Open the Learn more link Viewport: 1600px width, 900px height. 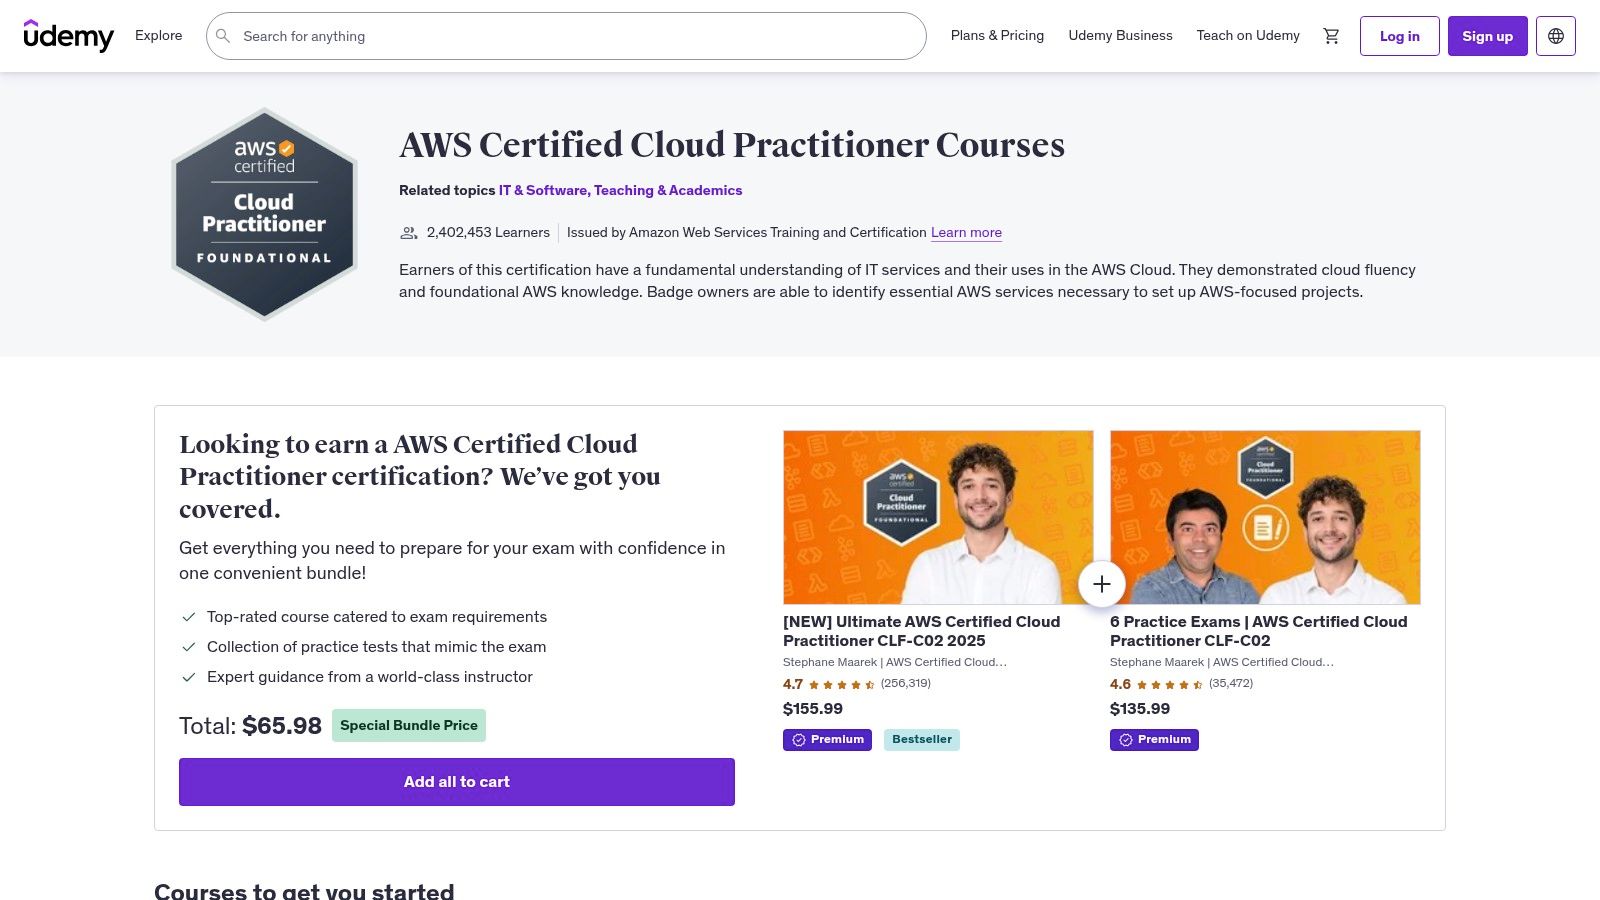[x=966, y=232]
